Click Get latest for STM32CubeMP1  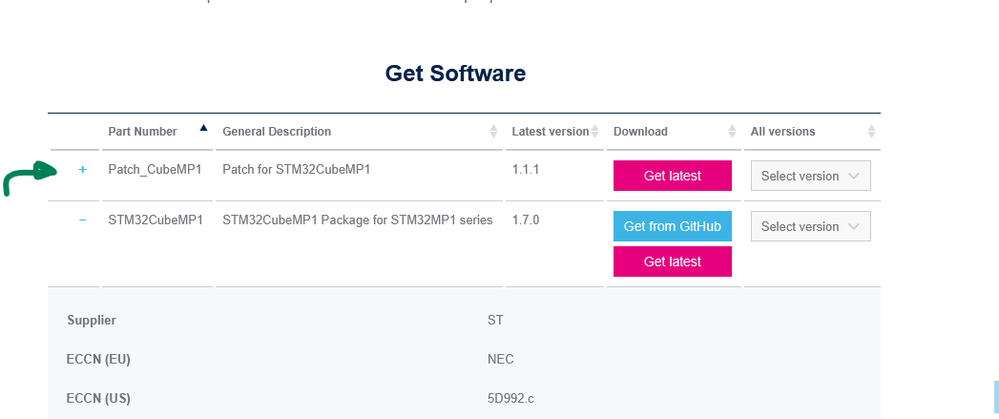(672, 262)
